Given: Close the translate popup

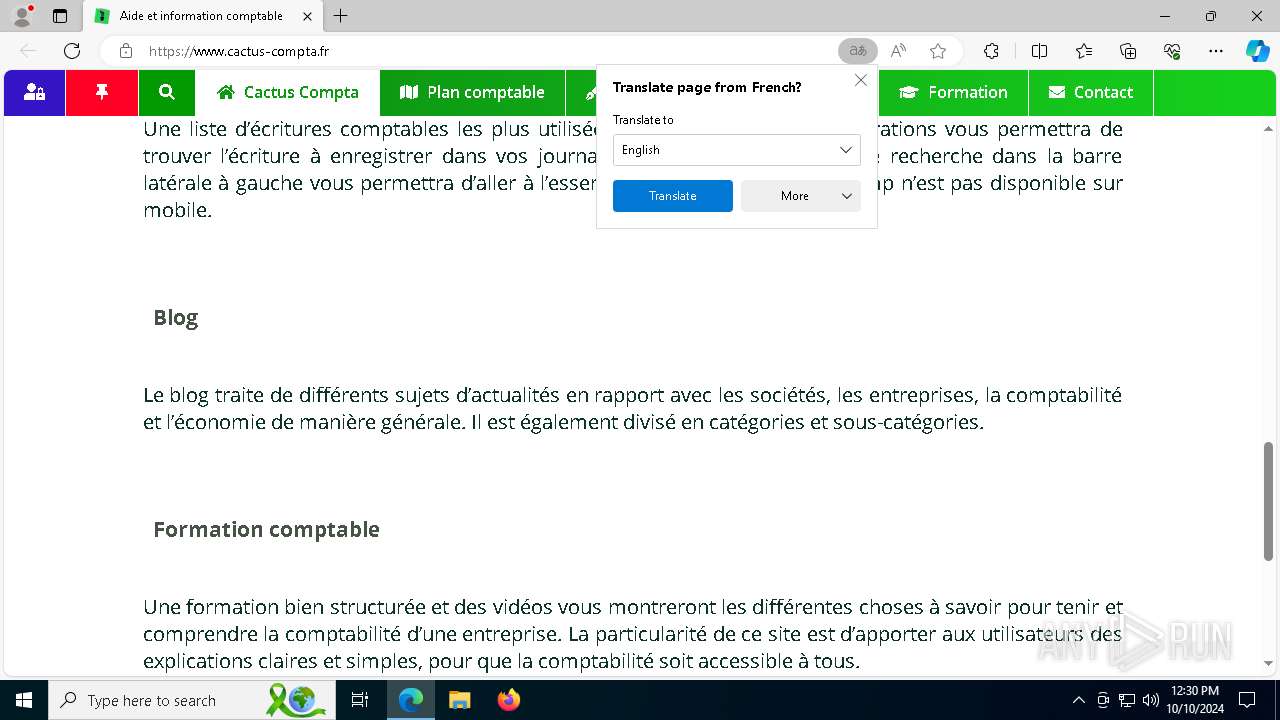Looking at the screenshot, I should tap(861, 80).
